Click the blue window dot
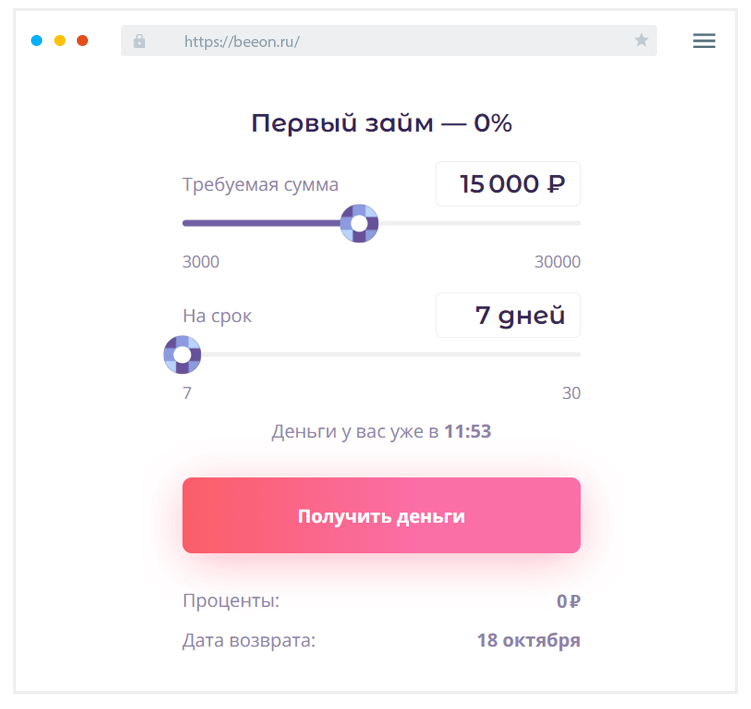 [x=37, y=41]
